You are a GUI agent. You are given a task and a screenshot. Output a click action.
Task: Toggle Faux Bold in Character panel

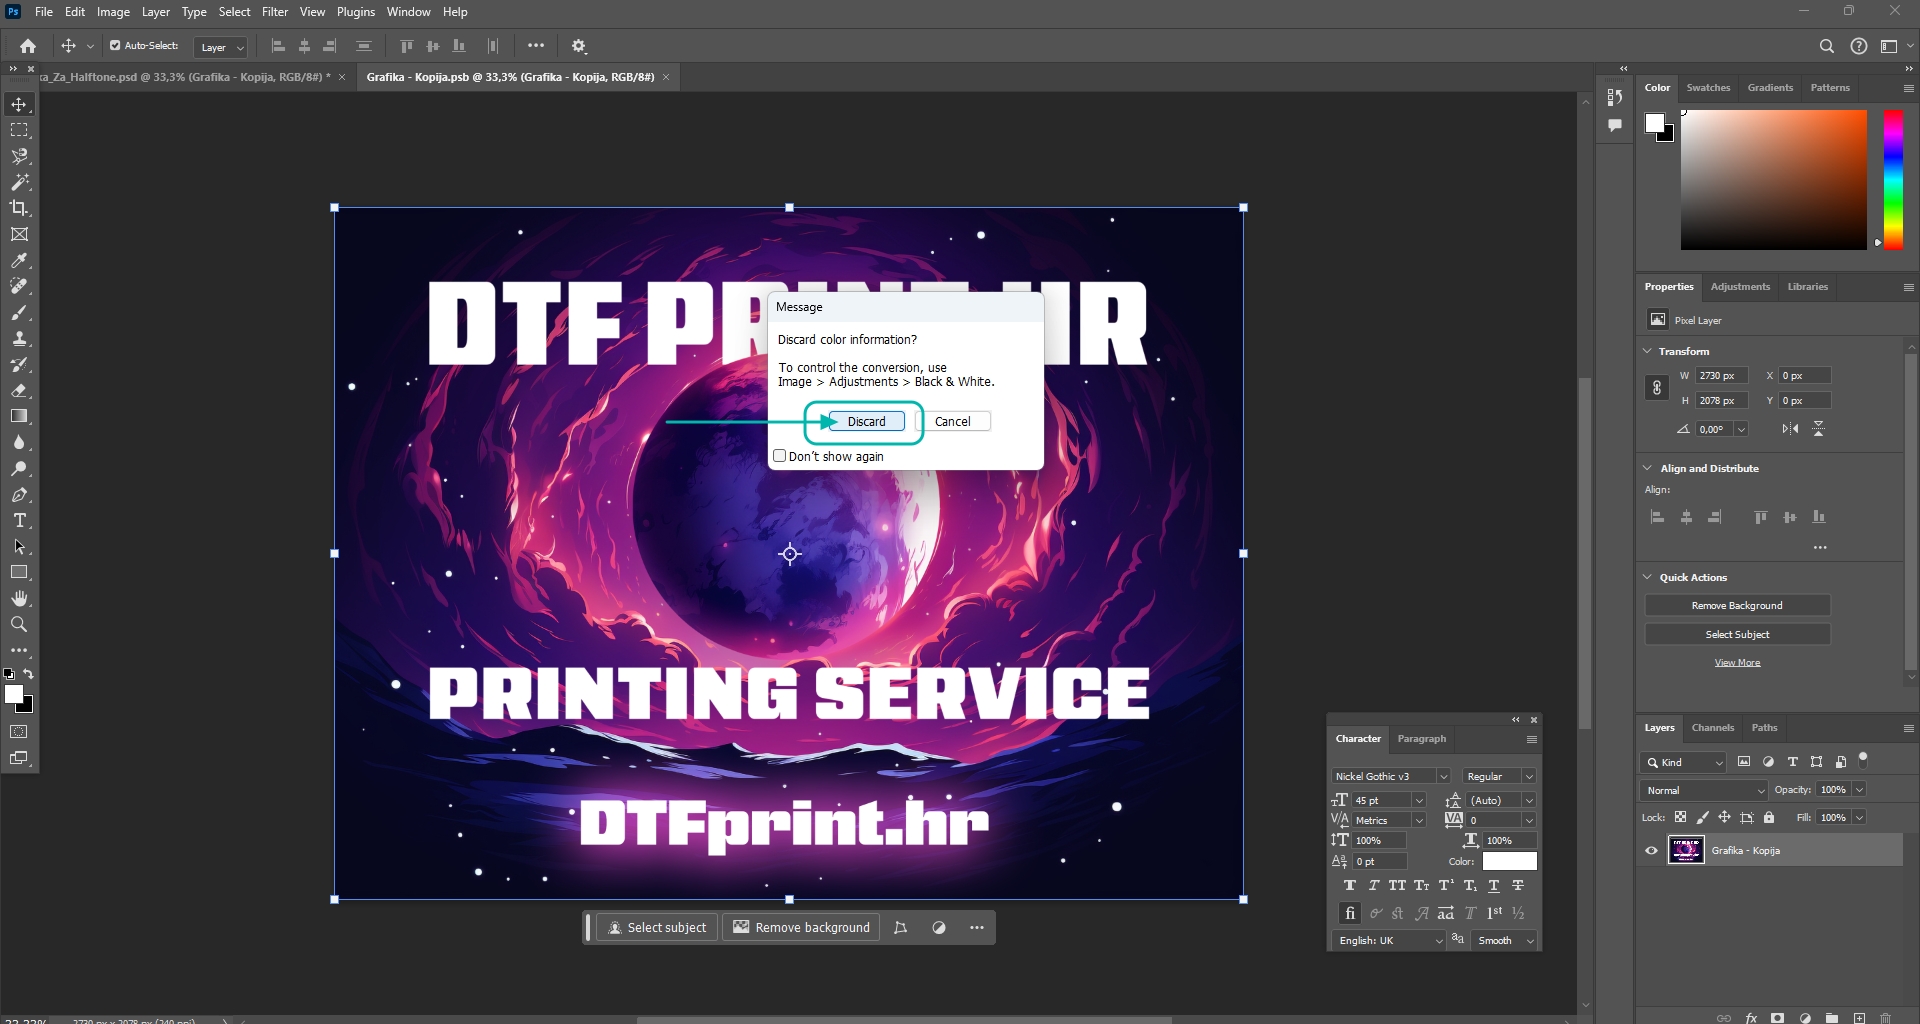(1350, 886)
